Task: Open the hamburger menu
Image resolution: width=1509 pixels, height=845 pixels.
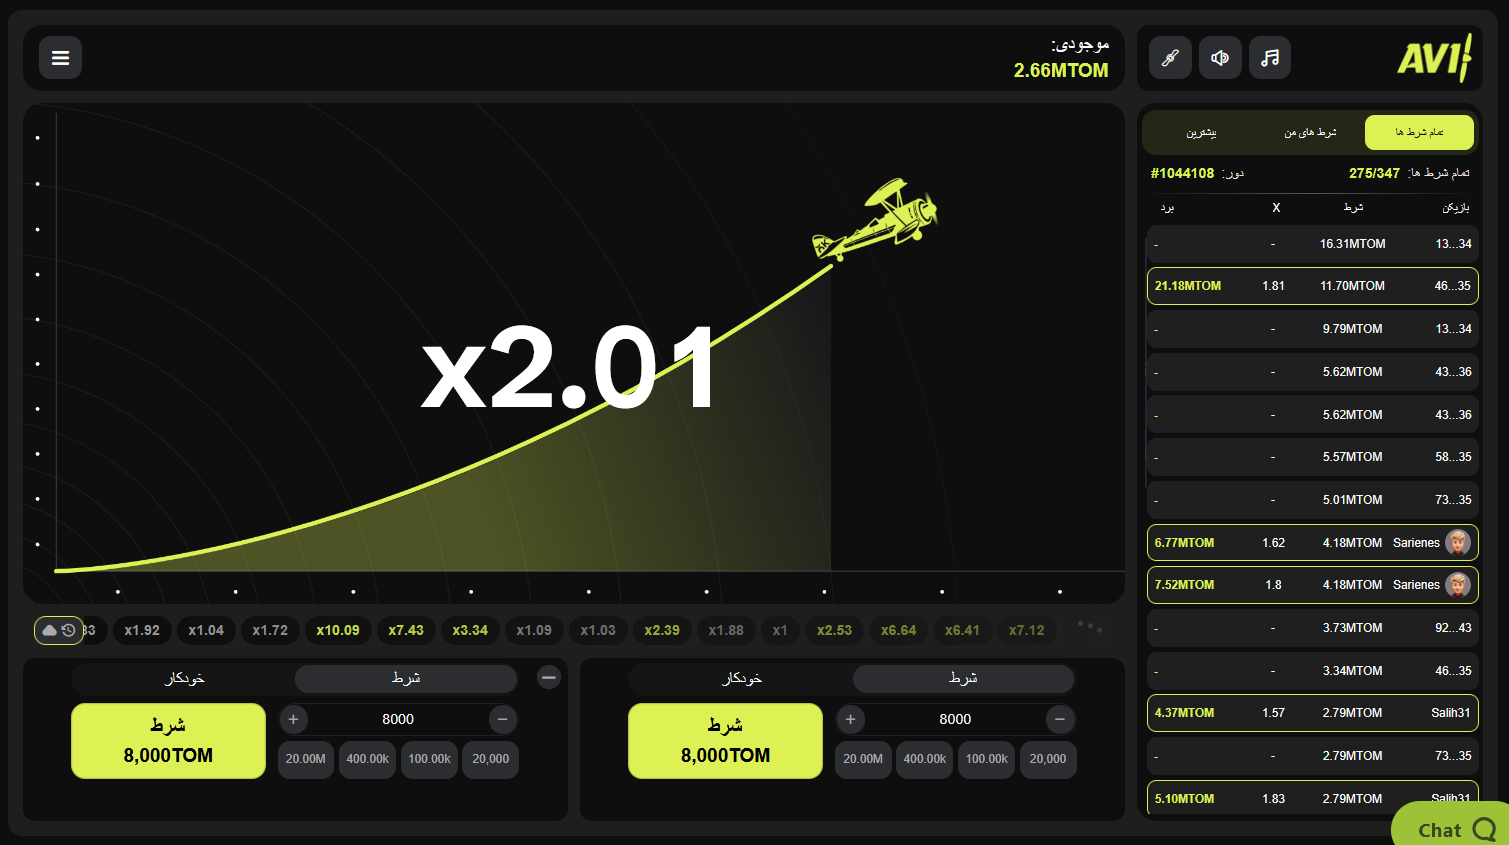Action: click(x=60, y=58)
